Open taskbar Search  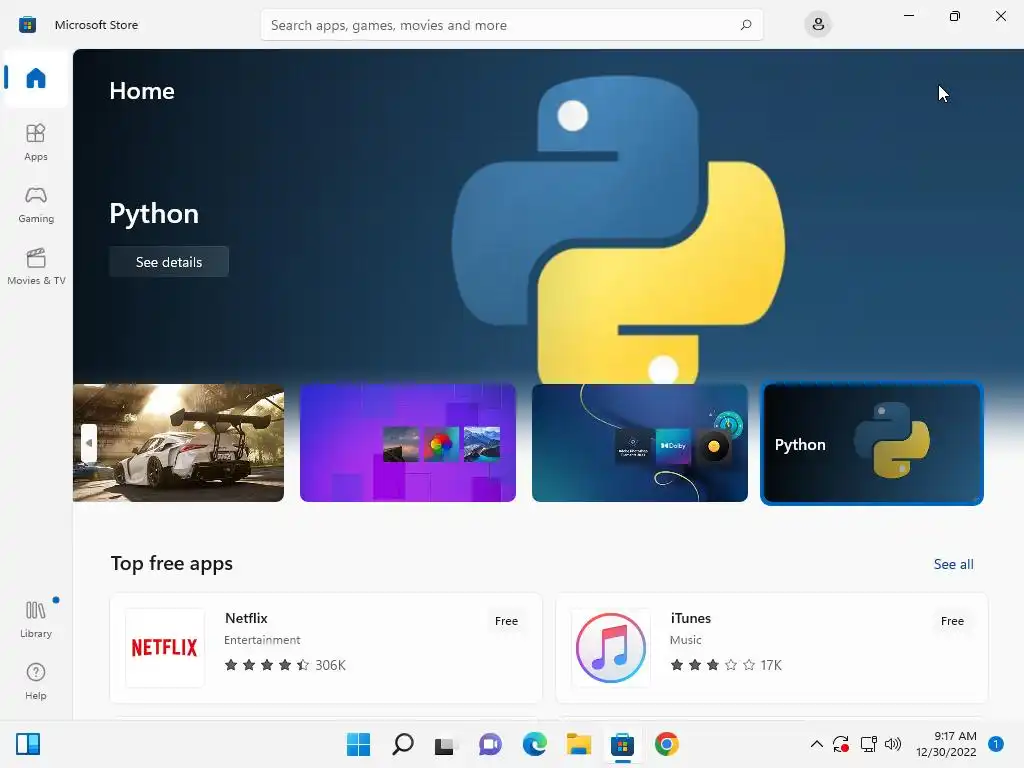click(403, 744)
